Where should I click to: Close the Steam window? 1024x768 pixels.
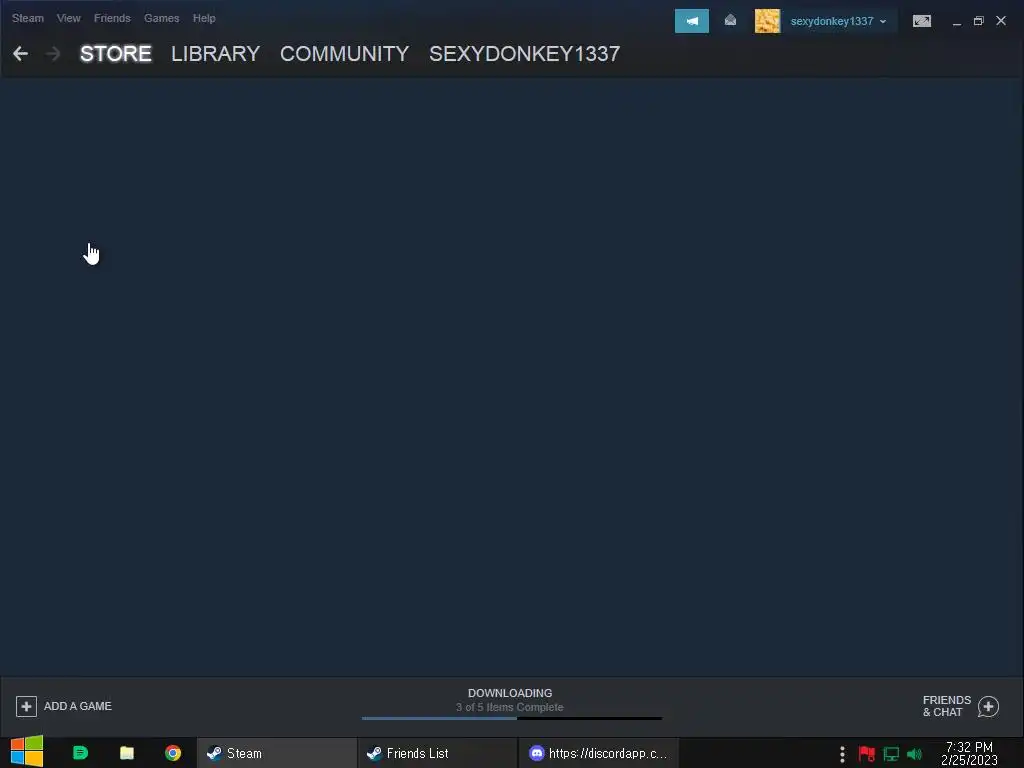[x=1000, y=21]
